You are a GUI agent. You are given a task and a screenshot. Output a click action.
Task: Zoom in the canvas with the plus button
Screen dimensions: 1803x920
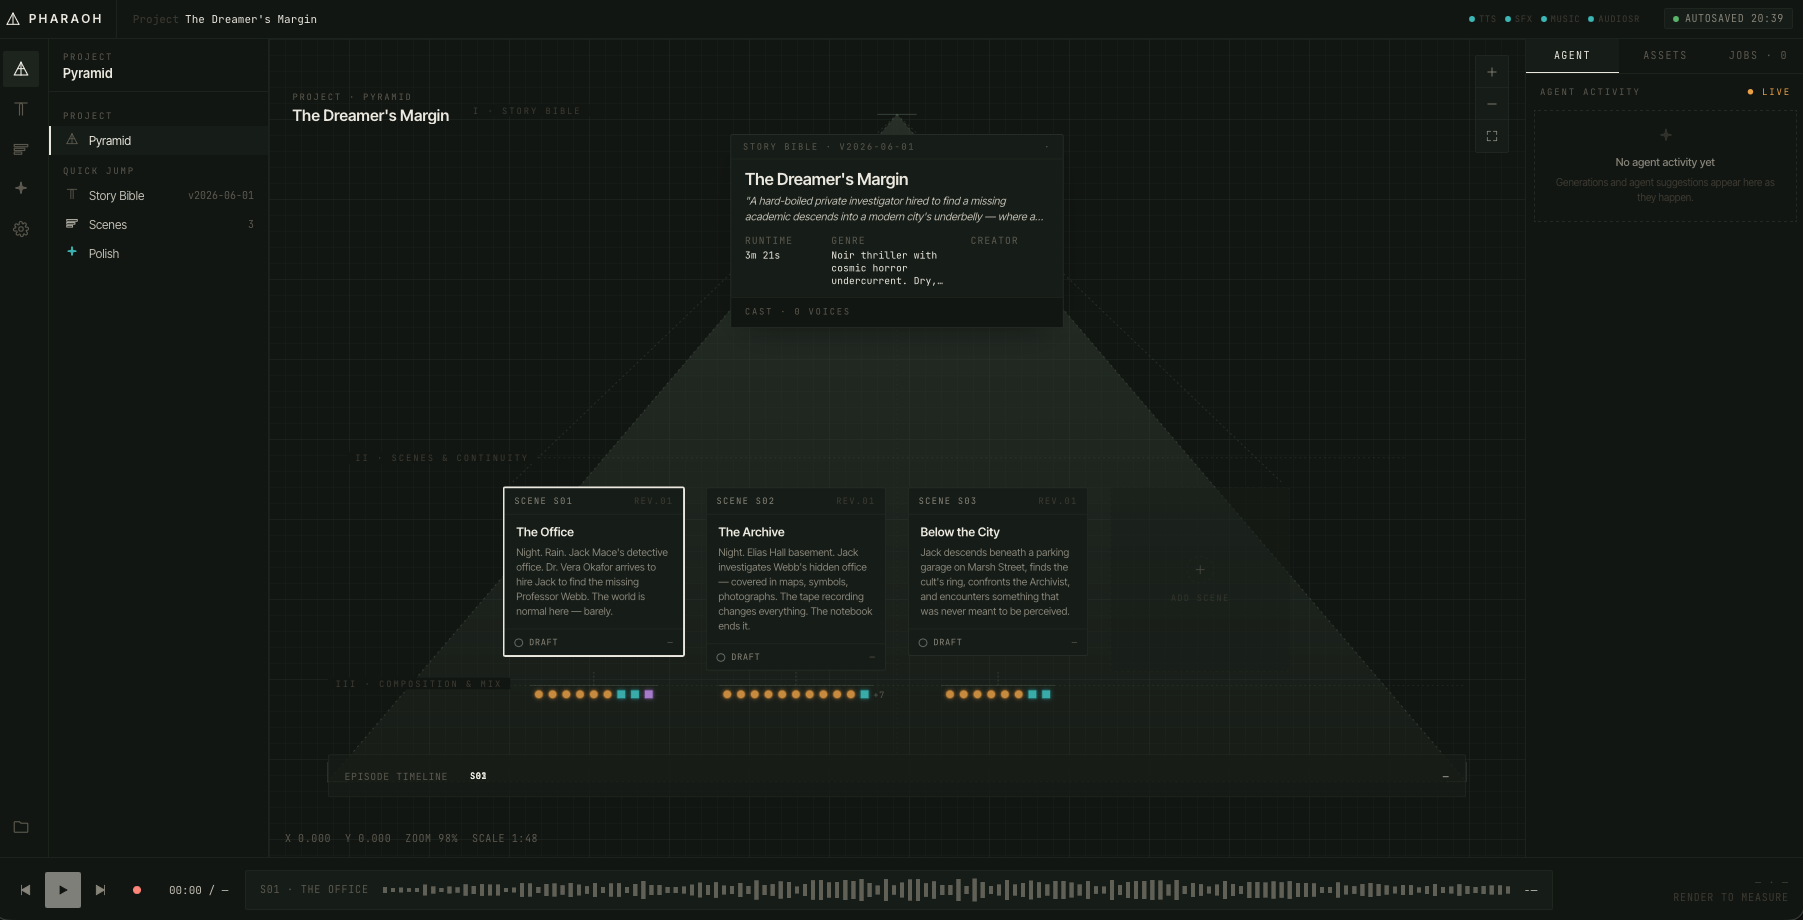(x=1492, y=72)
